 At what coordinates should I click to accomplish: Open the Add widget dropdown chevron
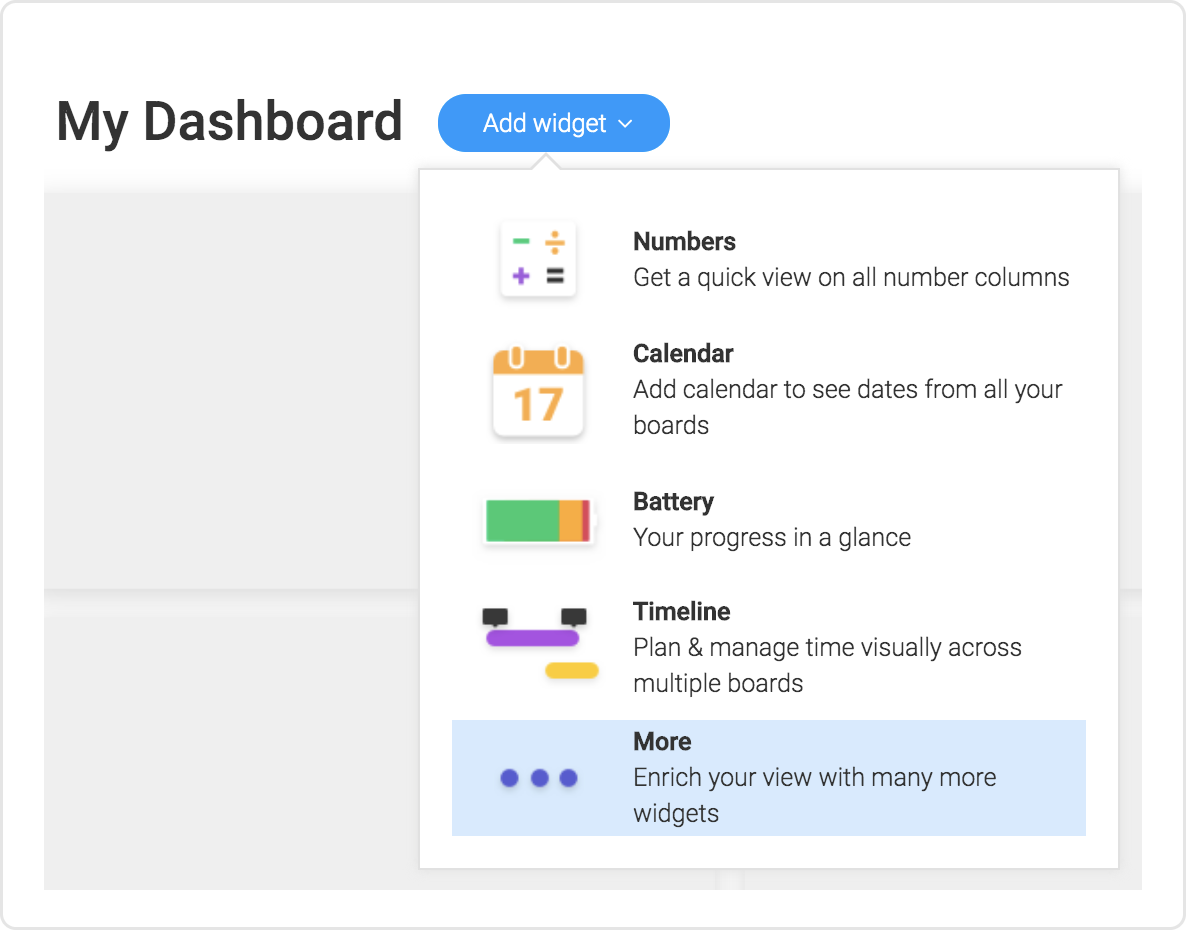coord(628,124)
